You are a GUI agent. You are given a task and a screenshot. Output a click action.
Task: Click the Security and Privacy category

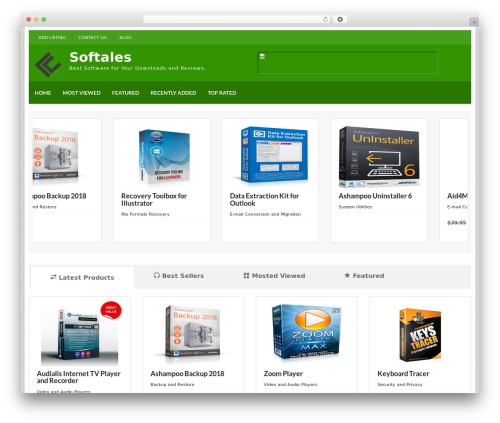(400, 385)
